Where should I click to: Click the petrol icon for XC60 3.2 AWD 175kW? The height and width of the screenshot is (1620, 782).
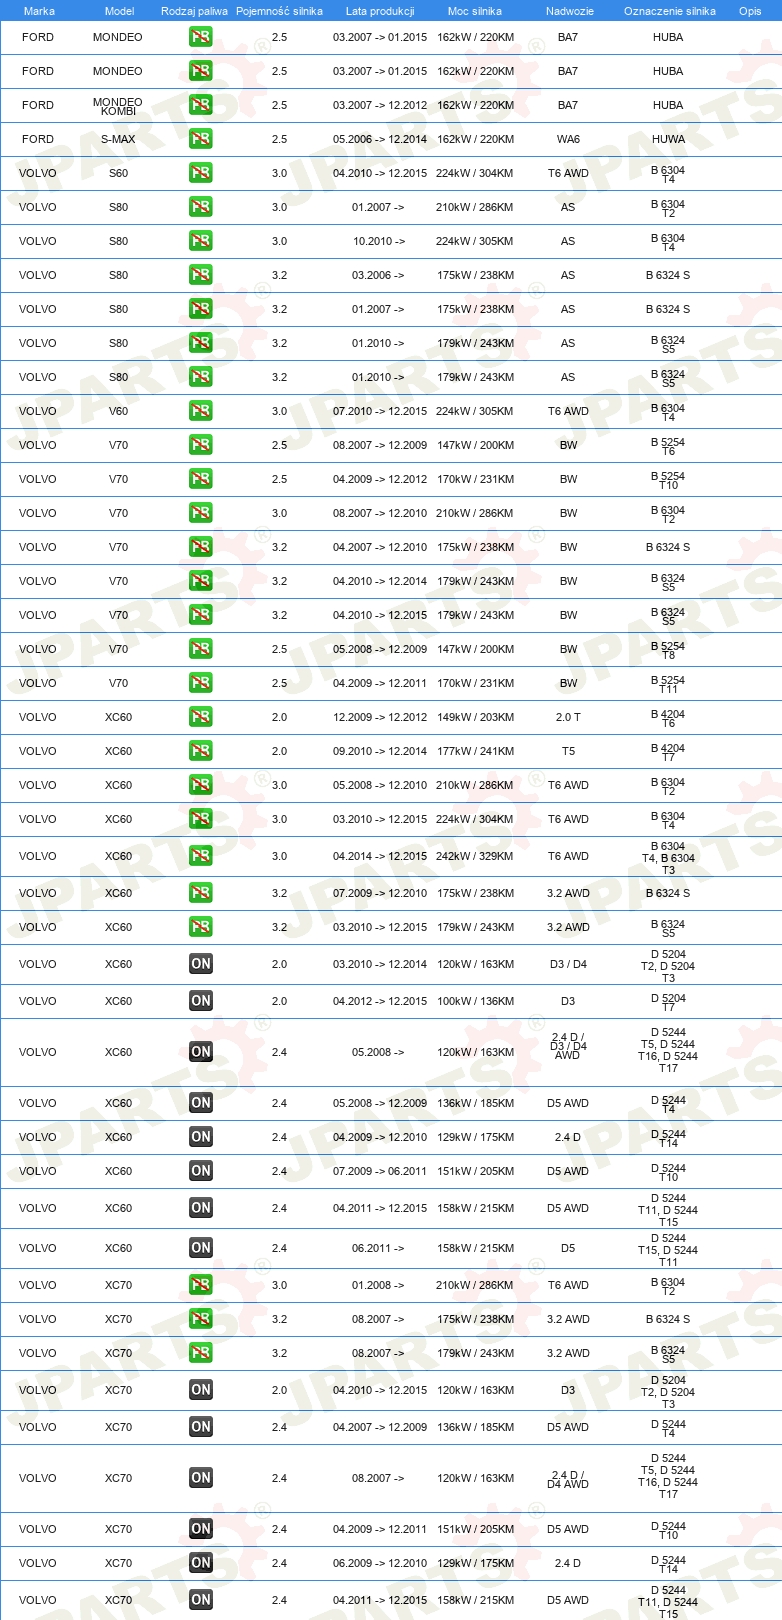[201, 893]
